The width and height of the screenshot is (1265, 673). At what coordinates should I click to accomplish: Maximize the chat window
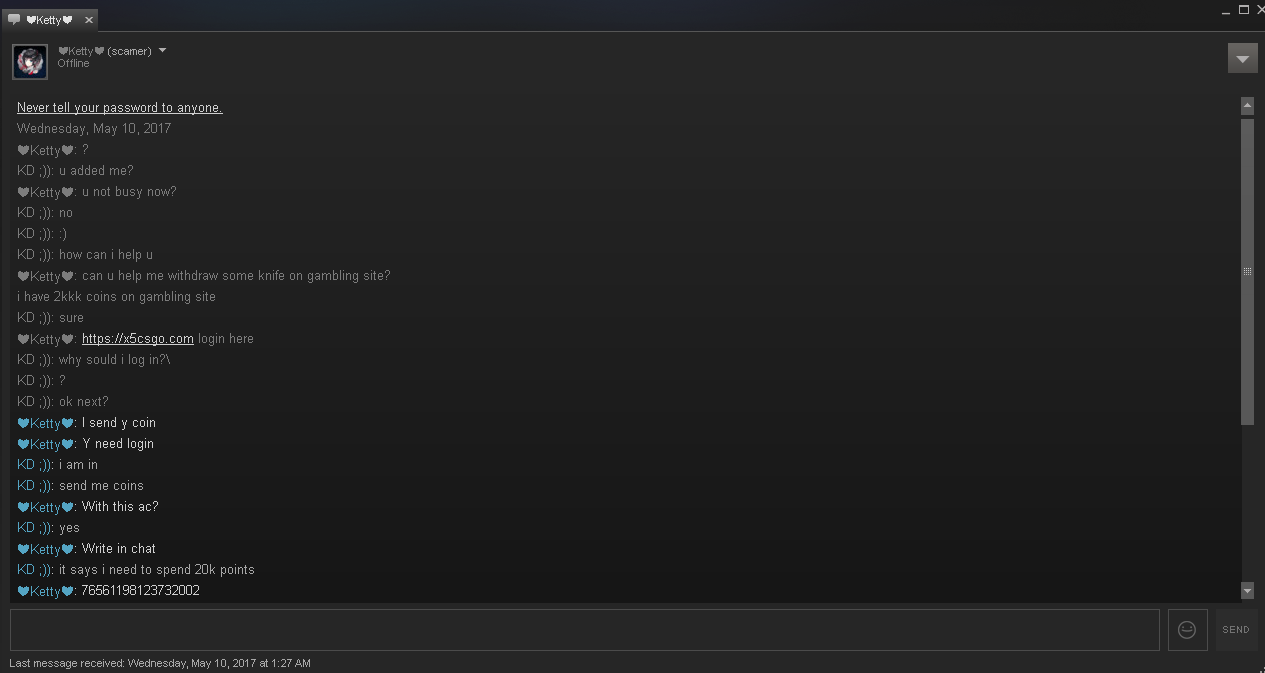(1244, 10)
